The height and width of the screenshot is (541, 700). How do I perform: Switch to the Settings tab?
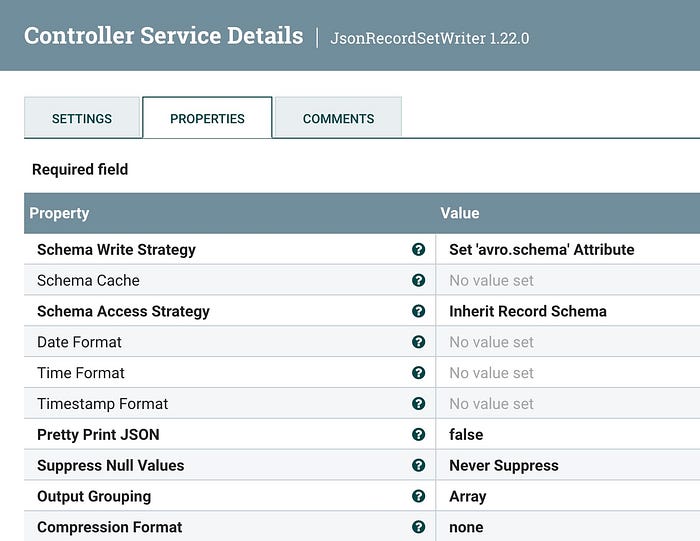pyautogui.click(x=82, y=118)
